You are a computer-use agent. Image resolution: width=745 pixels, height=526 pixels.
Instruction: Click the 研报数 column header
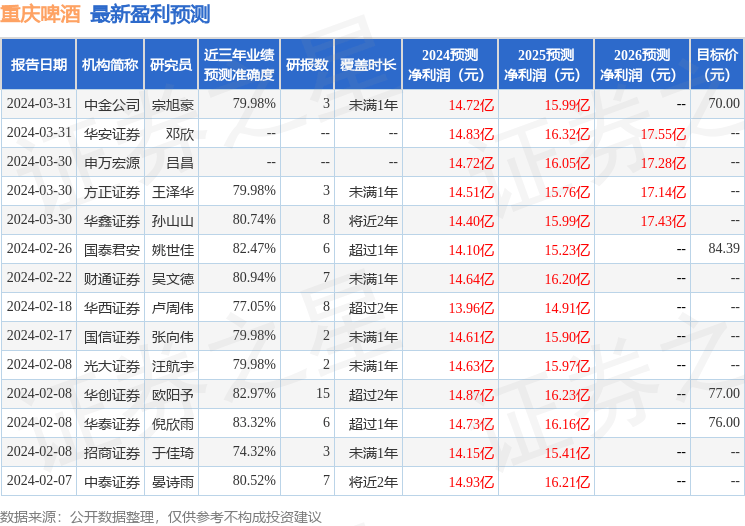[x=307, y=65]
